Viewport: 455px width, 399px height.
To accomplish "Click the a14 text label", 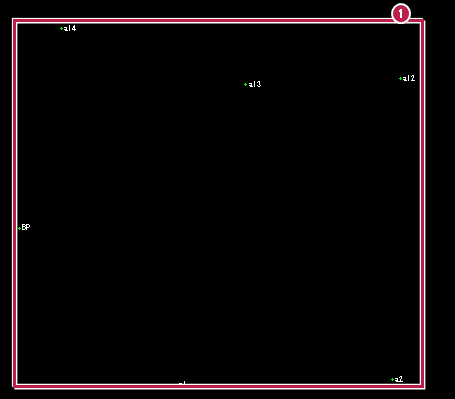I will coord(70,28).
